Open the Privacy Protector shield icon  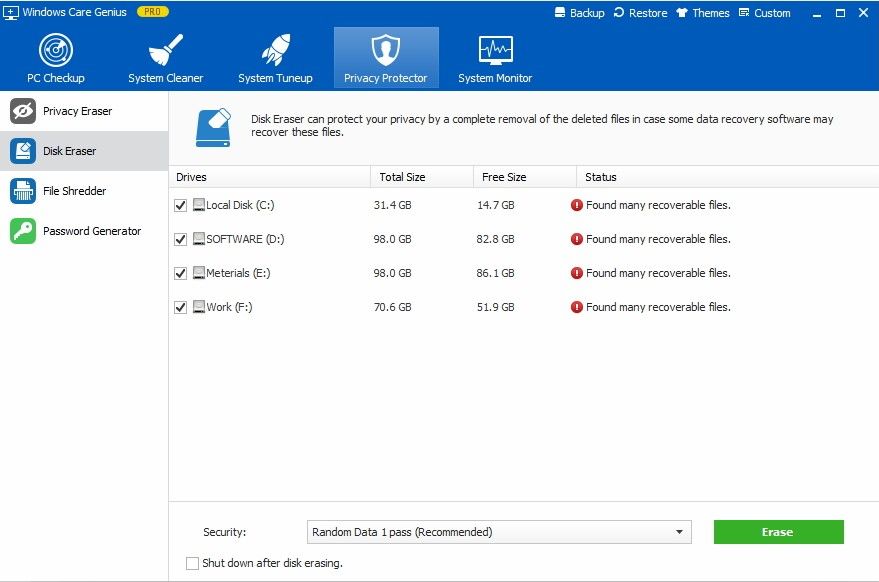(x=386, y=50)
